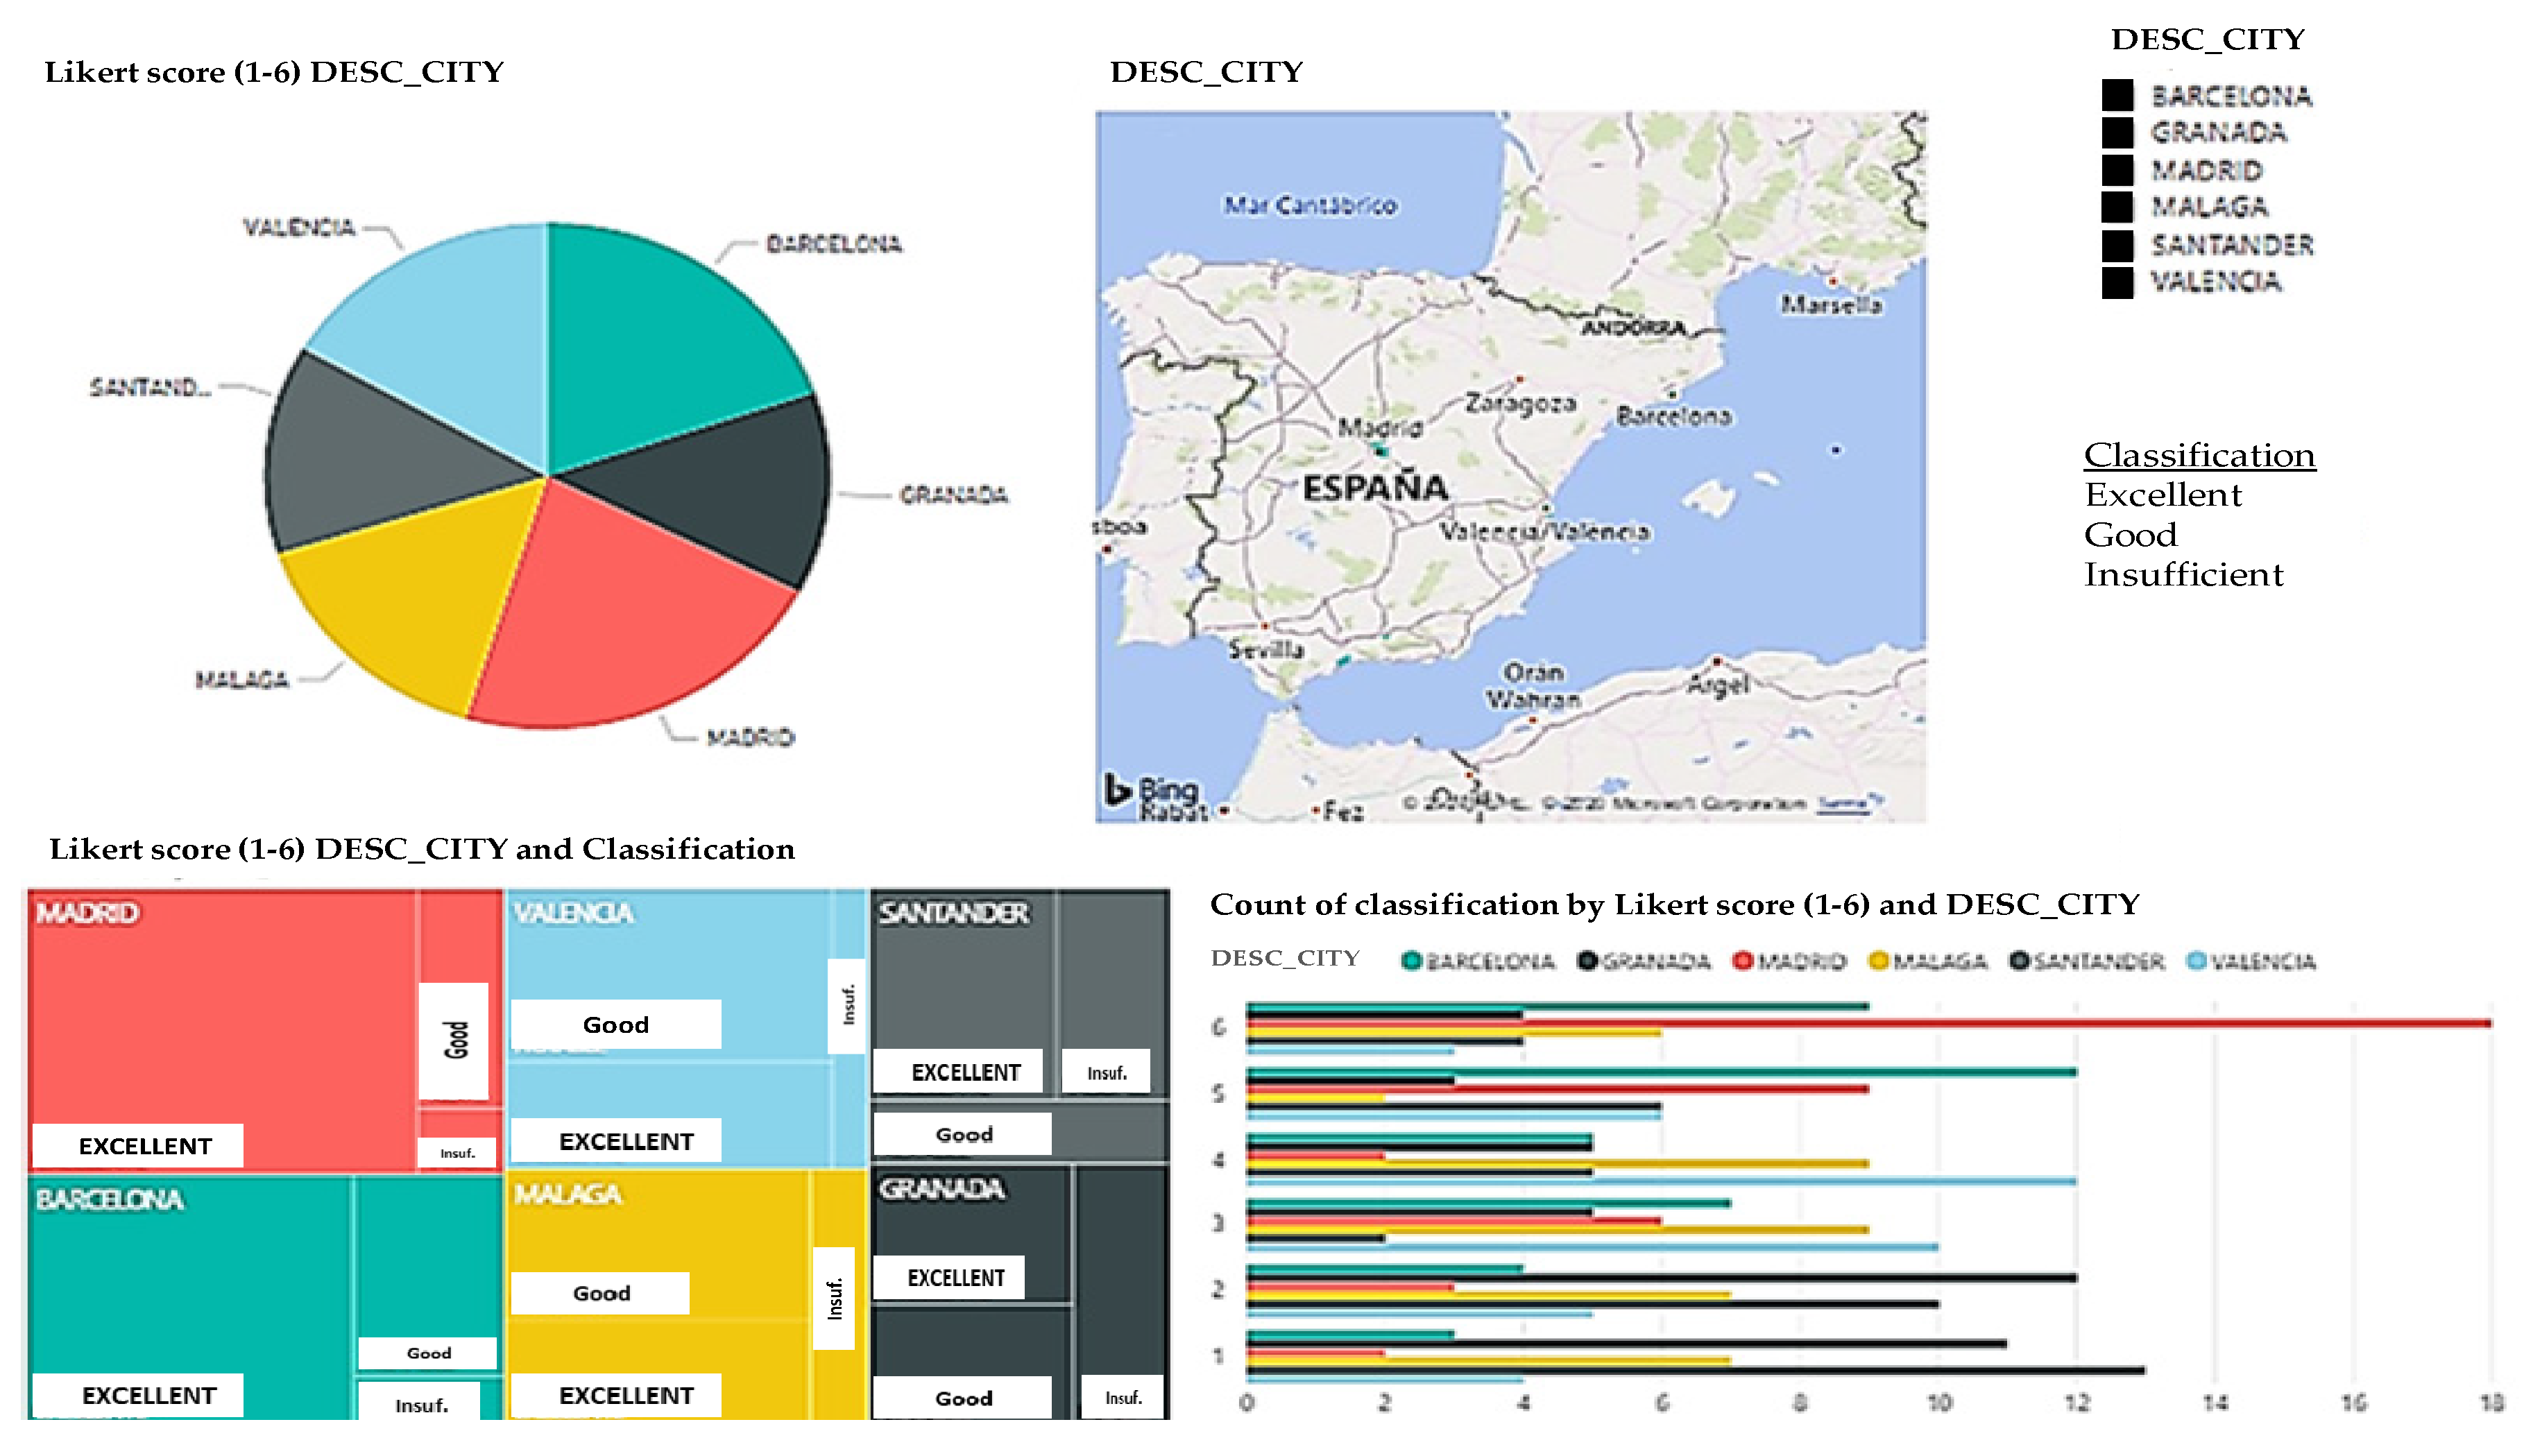Check the VALENCIA city slicer box
Screen dimensions: 2533x1456
[x=2117, y=282]
